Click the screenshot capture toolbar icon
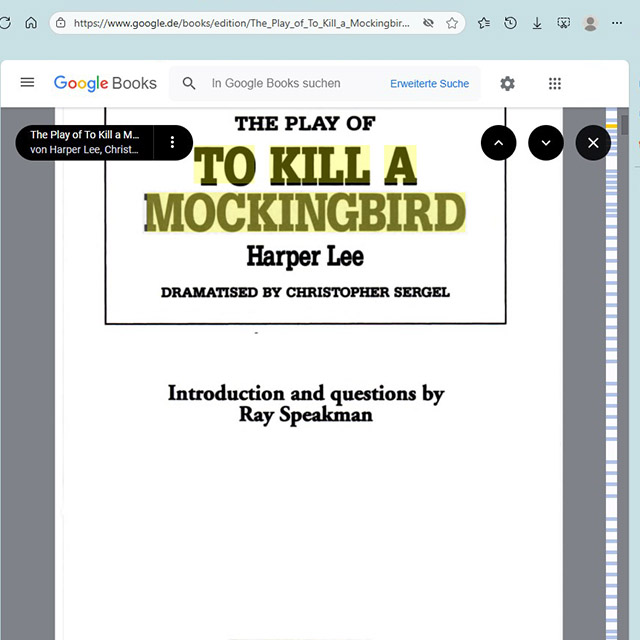Viewport: 640px width, 640px height. coord(564,23)
